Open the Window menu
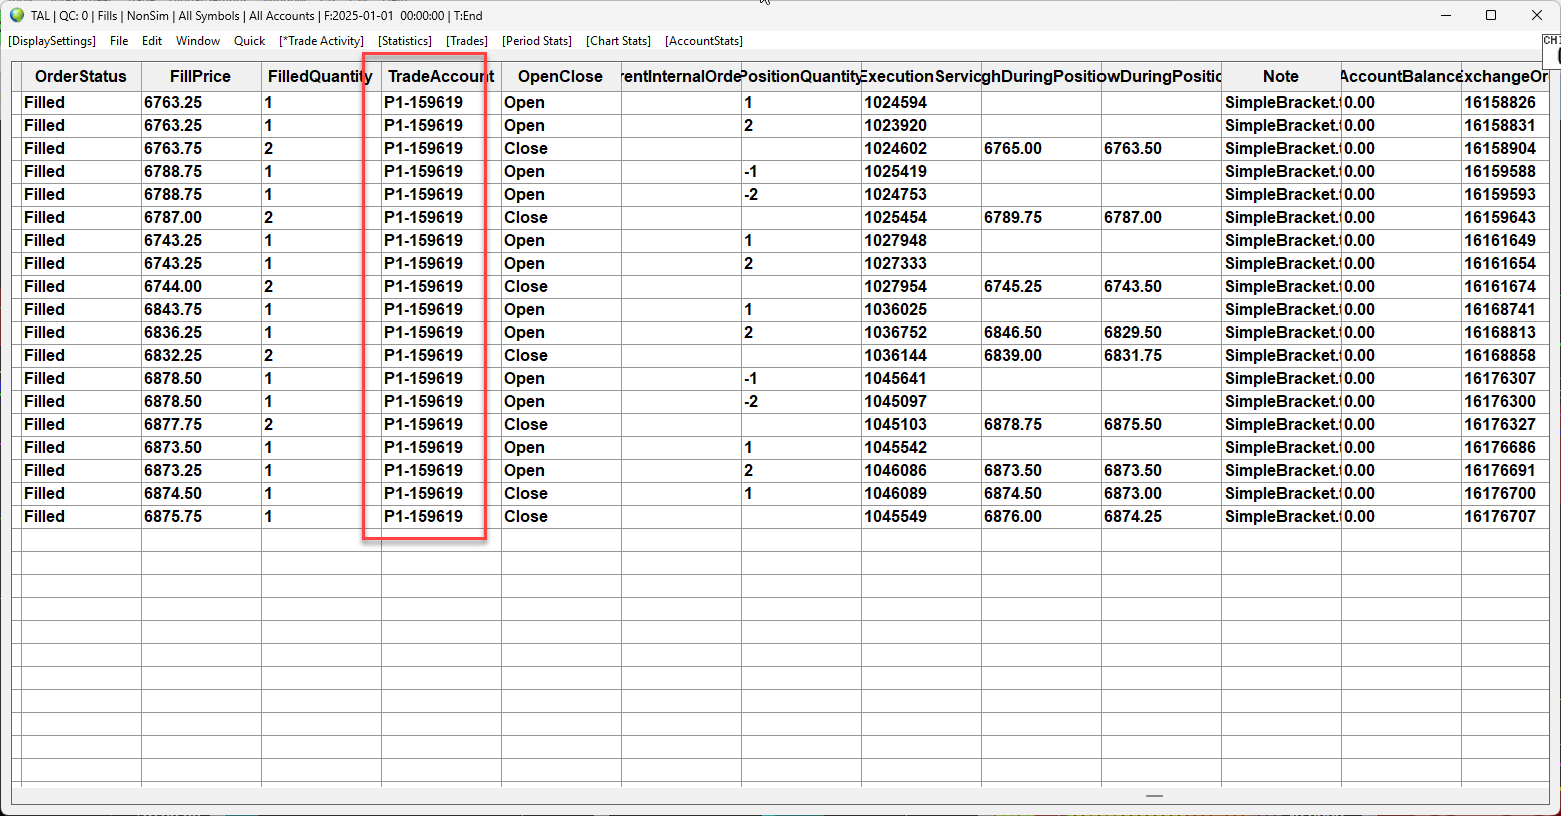 point(198,41)
